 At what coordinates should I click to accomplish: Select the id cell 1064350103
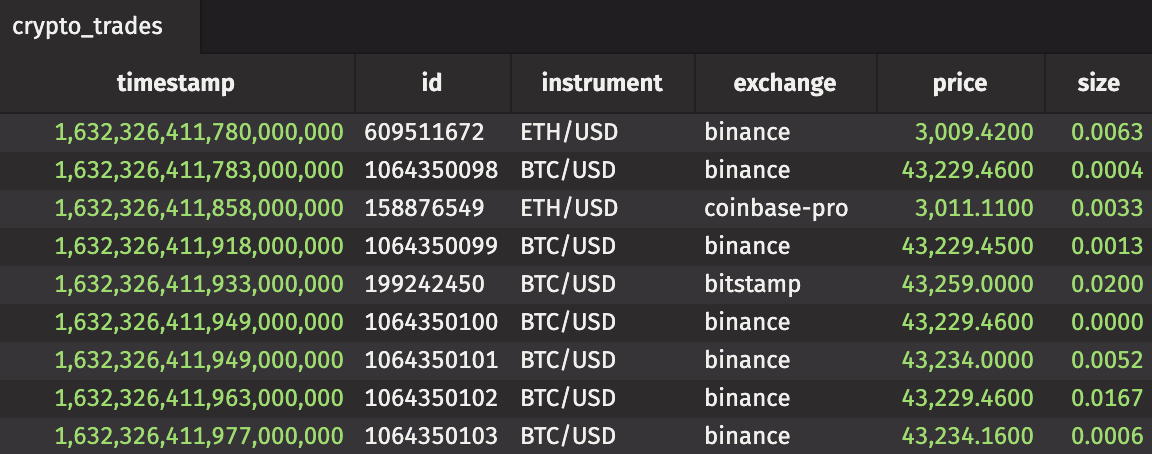coord(431,436)
